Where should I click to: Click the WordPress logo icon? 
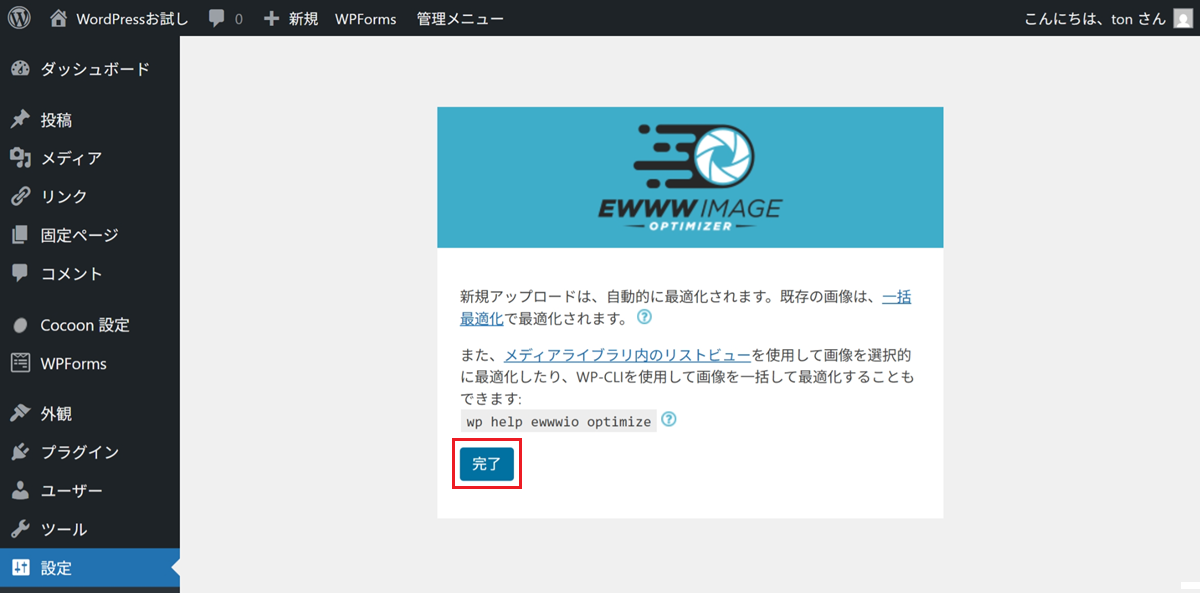click(20, 18)
